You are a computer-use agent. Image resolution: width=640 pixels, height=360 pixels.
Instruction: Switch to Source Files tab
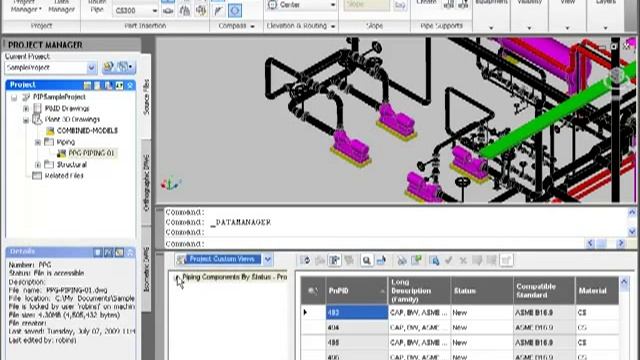click(147, 97)
